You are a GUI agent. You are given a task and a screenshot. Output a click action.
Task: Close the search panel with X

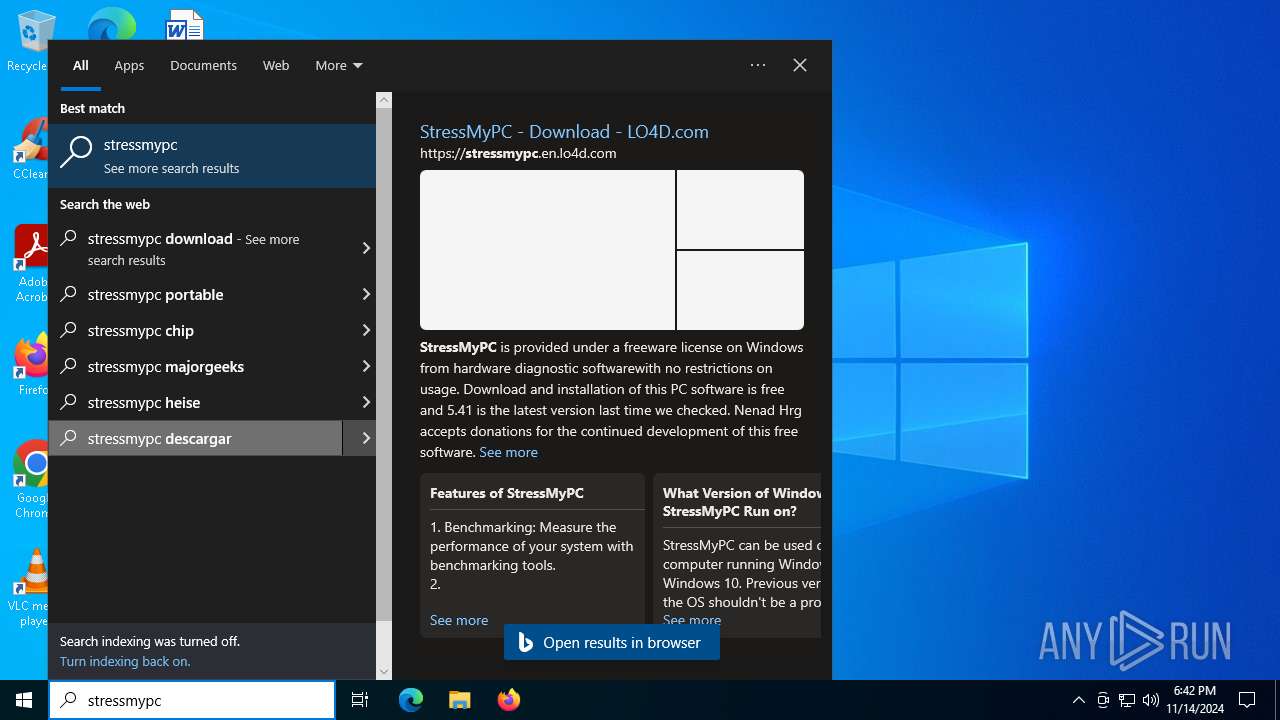coord(800,65)
